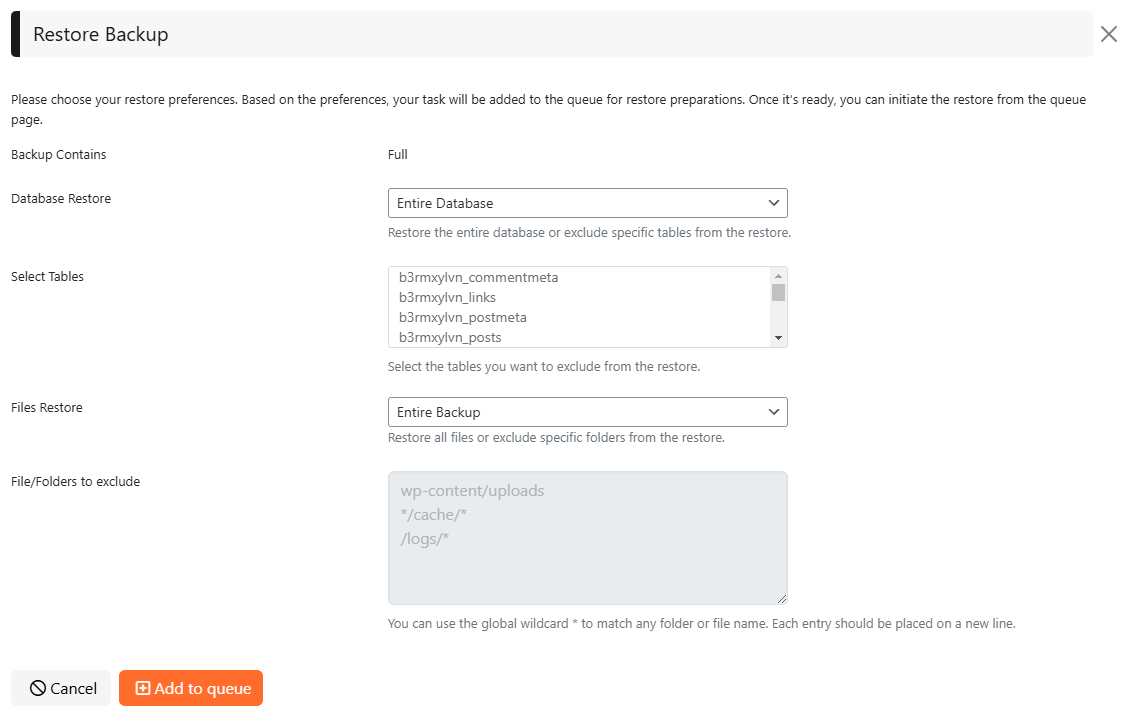Click the resize grip of the exclude textarea
This screenshot has height=719, width=1126.
pyautogui.click(x=781, y=598)
